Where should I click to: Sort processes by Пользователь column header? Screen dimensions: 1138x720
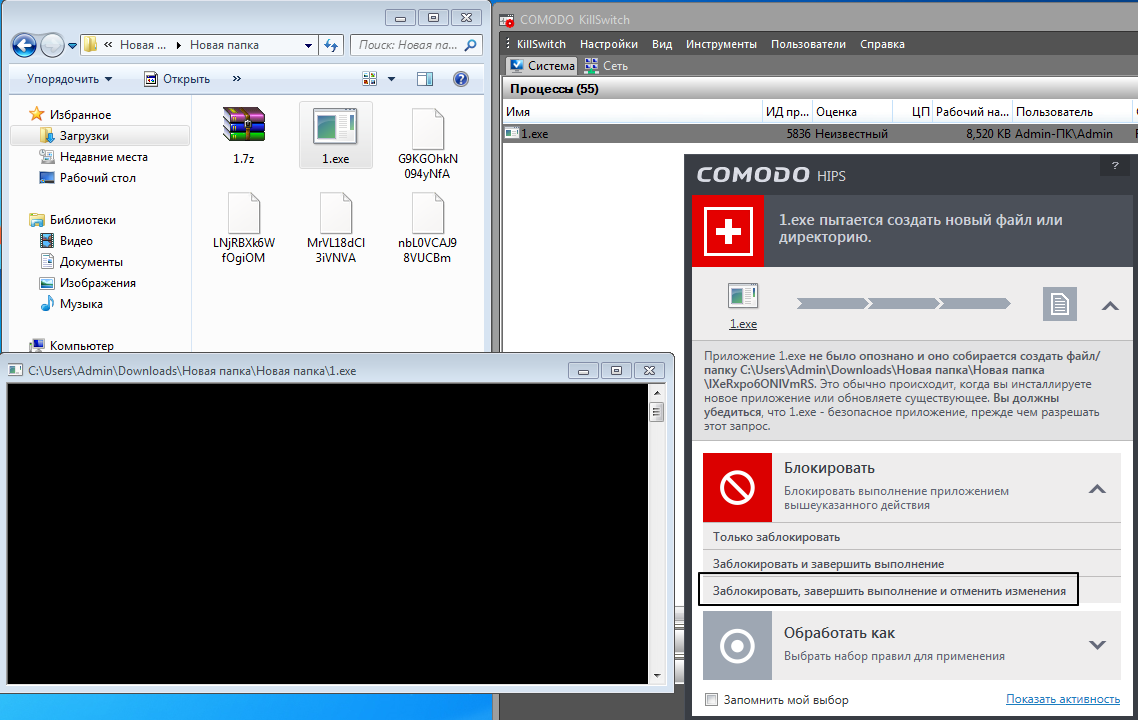1071,112
